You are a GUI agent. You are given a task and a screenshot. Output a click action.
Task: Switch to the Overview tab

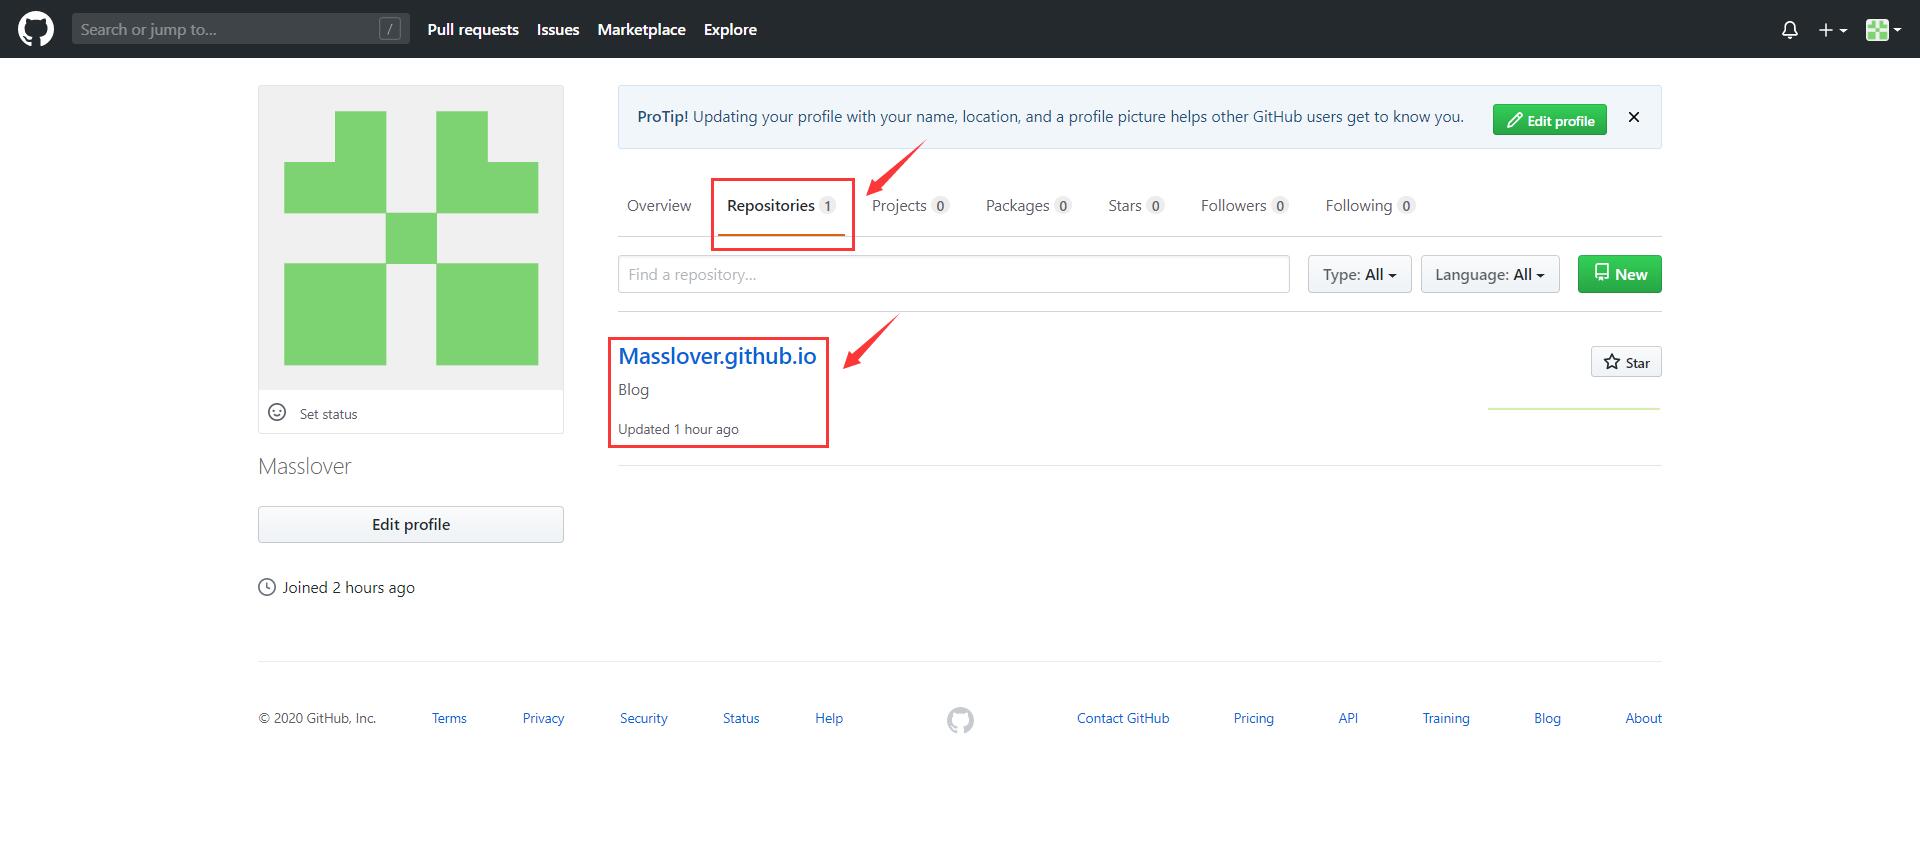pyautogui.click(x=659, y=206)
